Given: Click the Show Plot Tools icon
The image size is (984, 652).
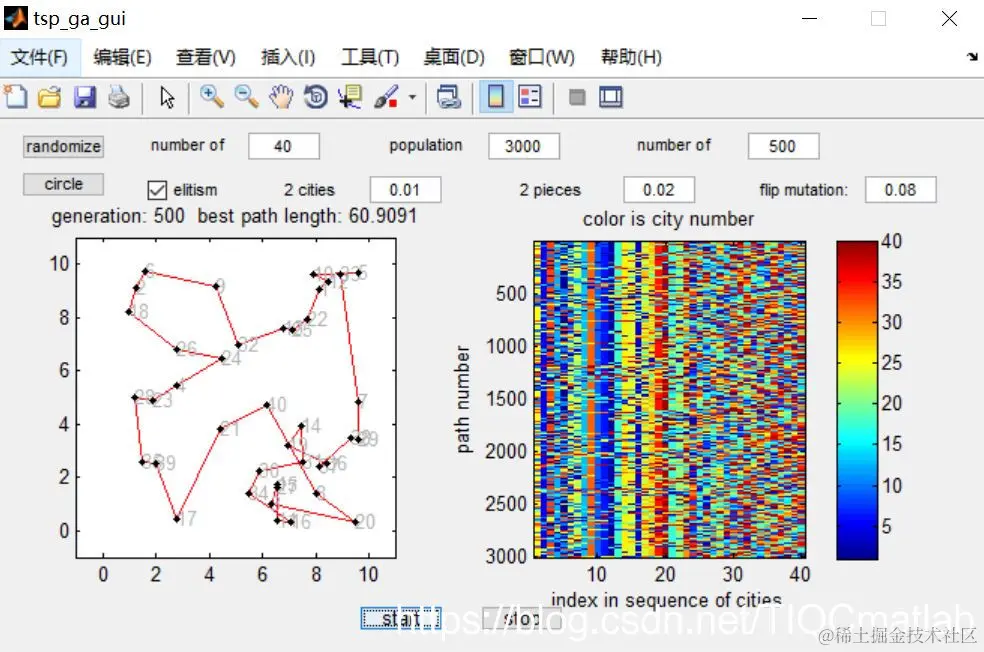Looking at the screenshot, I should pos(611,97).
